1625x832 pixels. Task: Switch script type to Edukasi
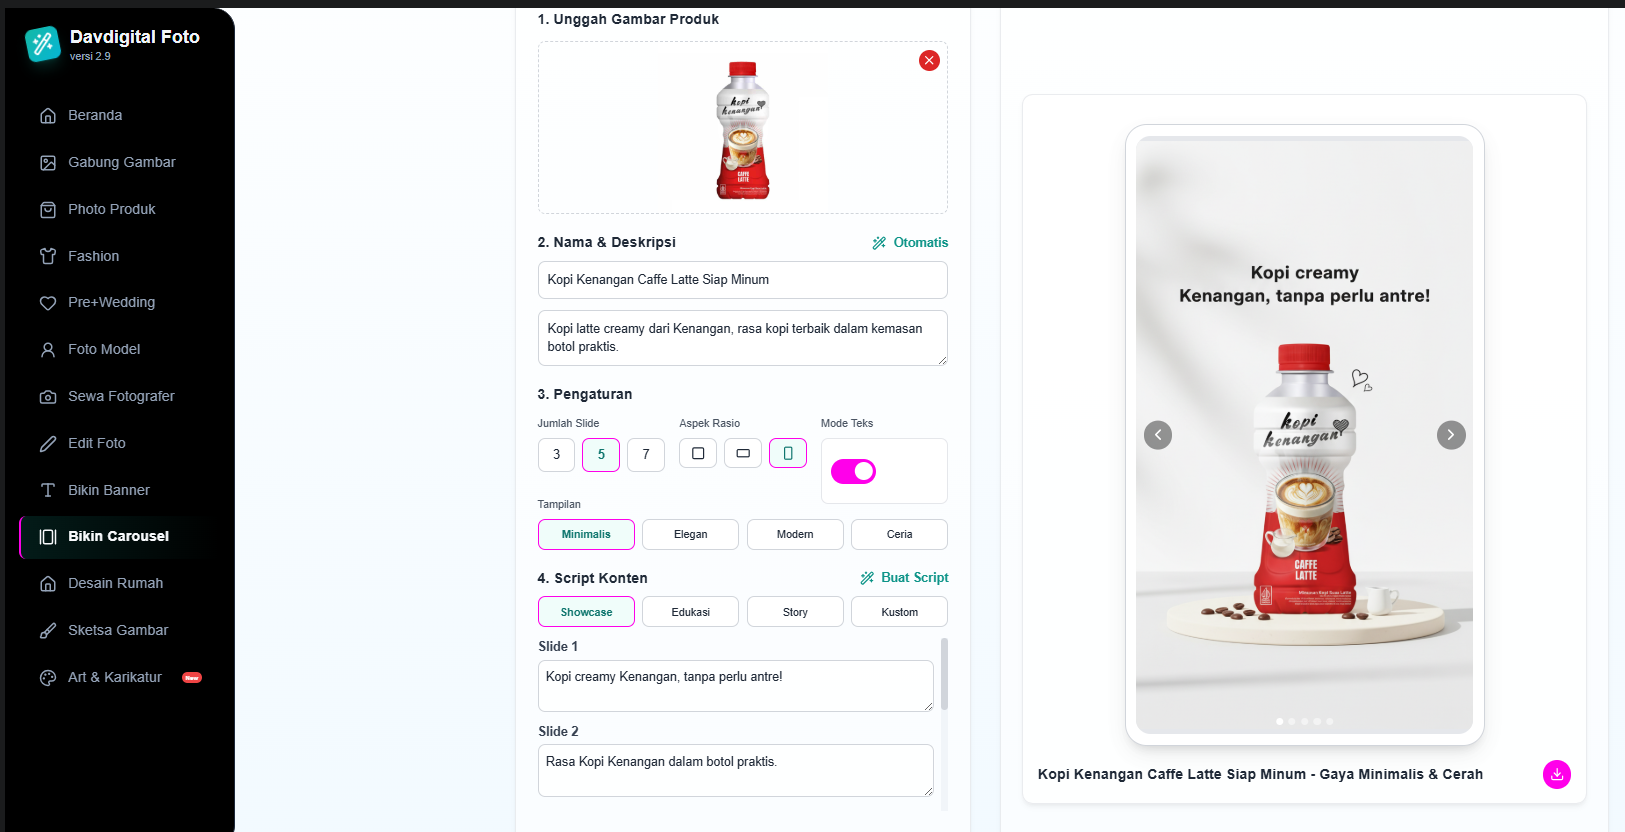point(690,612)
